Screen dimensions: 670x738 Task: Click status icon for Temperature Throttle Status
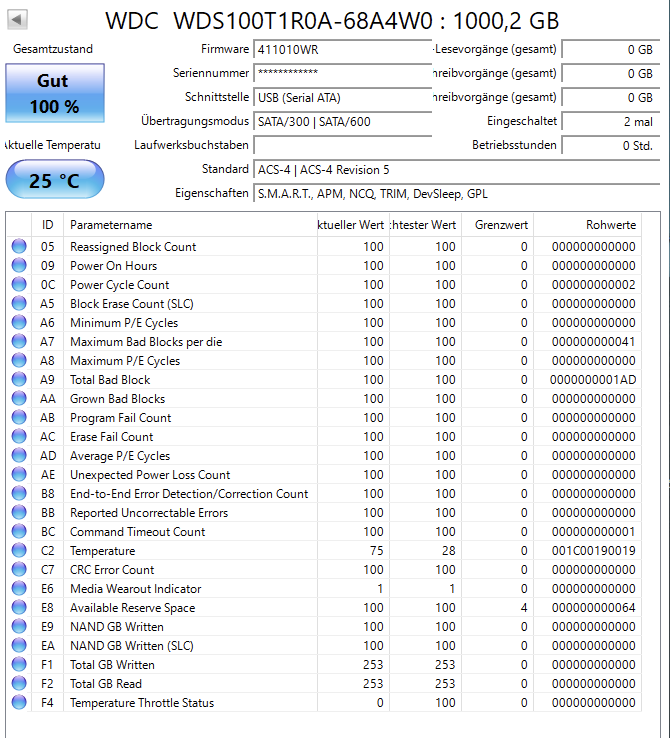(19, 702)
